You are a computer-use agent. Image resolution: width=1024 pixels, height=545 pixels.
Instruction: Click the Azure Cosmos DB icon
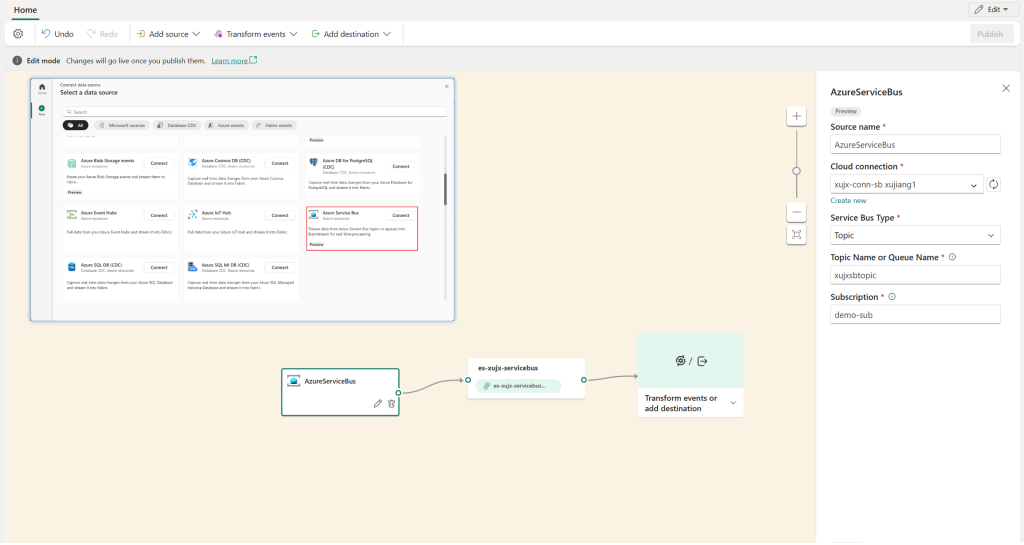(x=193, y=162)
